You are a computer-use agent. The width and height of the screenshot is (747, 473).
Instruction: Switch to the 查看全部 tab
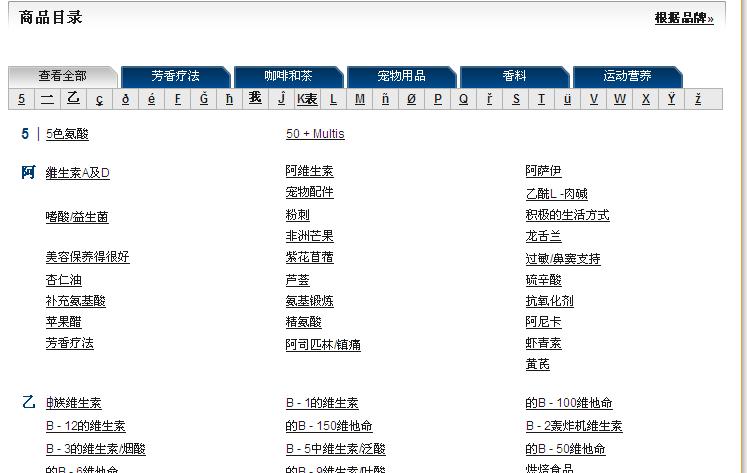[x=62, y=76]
